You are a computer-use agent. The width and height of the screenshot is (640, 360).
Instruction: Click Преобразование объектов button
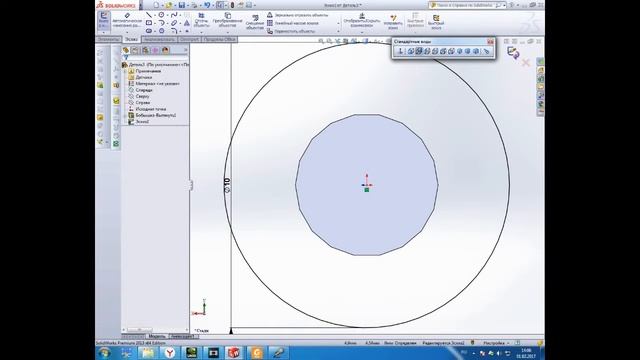point(227,20)
